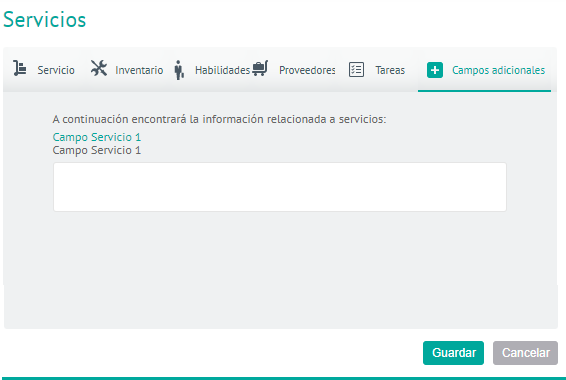This screenshot has width=566, height=380.
Task: Save changes with the Guardar button
Action: [453, 353]
